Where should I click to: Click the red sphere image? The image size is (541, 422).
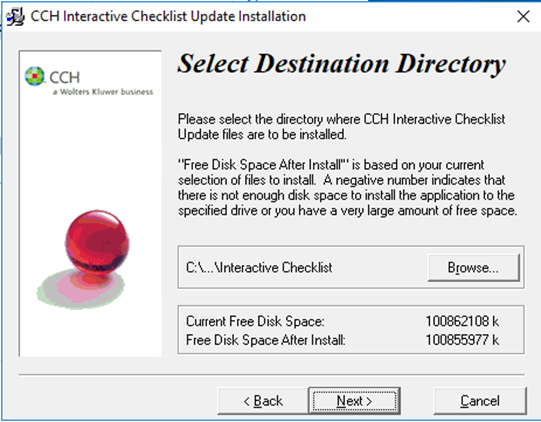(97, 243)
